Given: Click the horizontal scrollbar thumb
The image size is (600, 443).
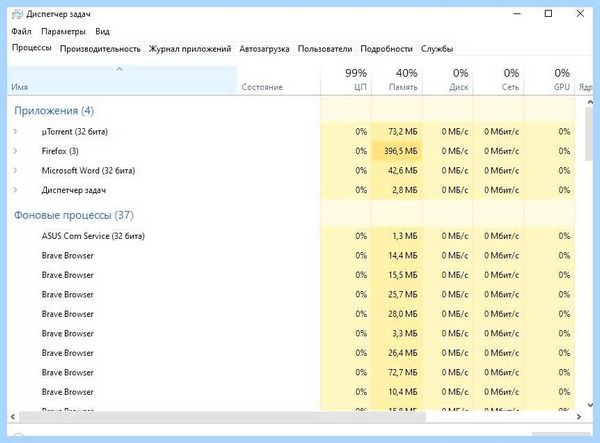Looking at the screenshot, I should pyautogui.click(x=222, y=417).
